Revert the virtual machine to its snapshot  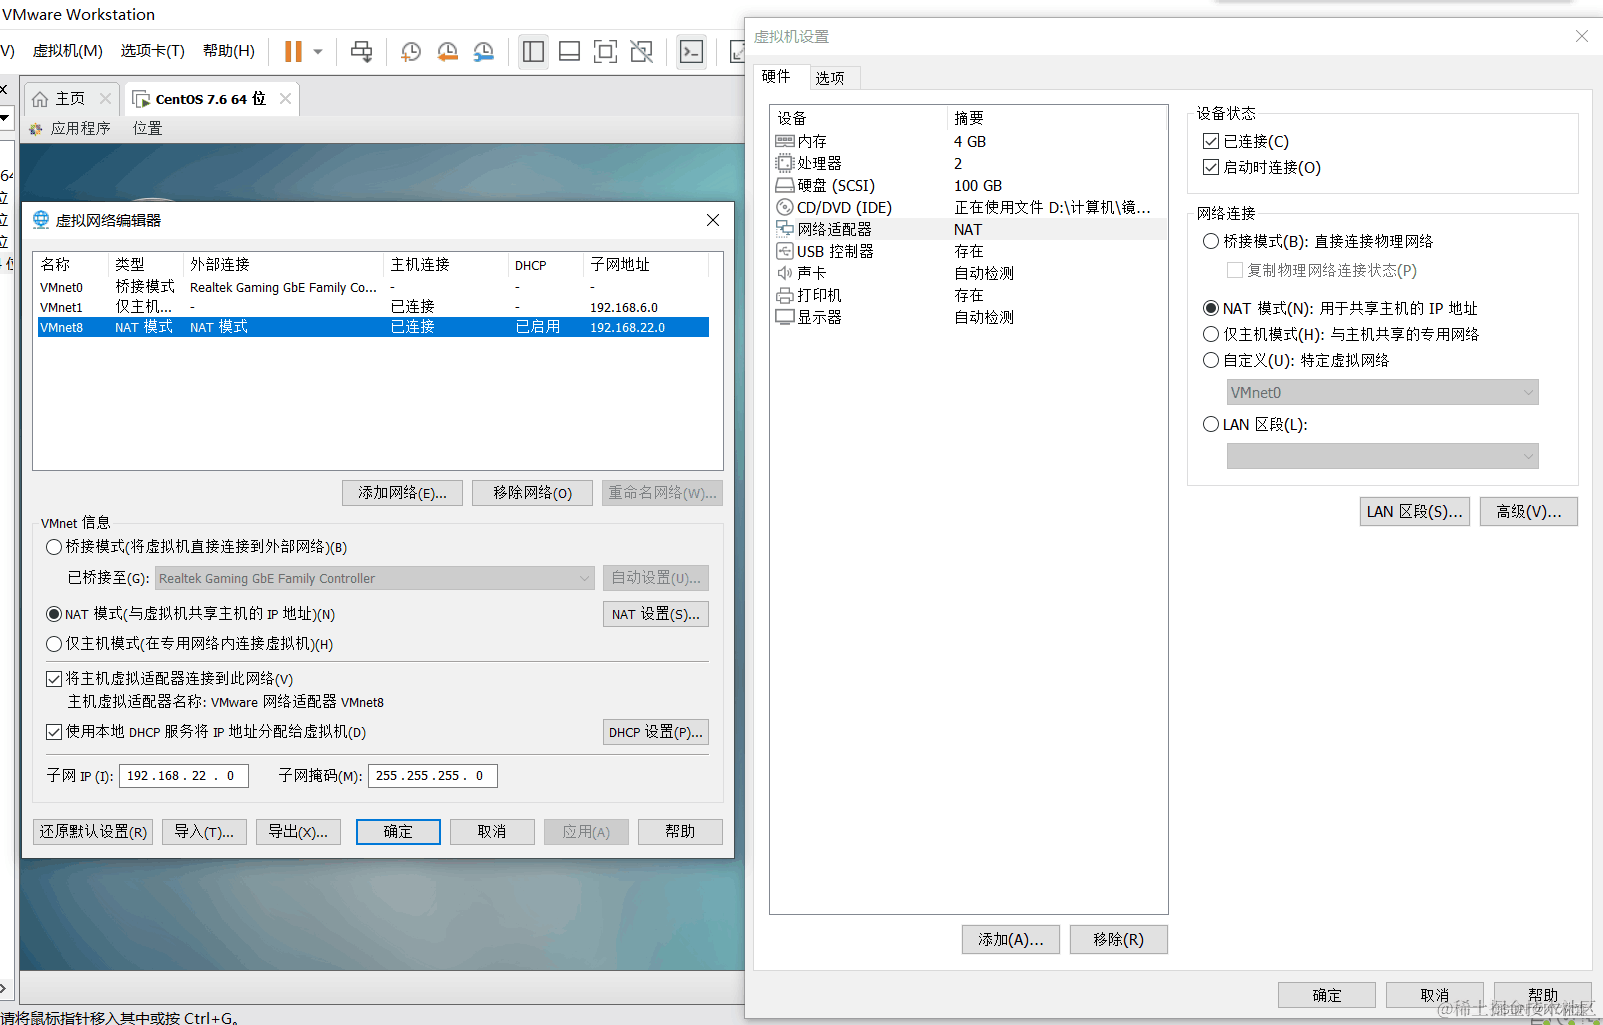click(x=447, y=51)
